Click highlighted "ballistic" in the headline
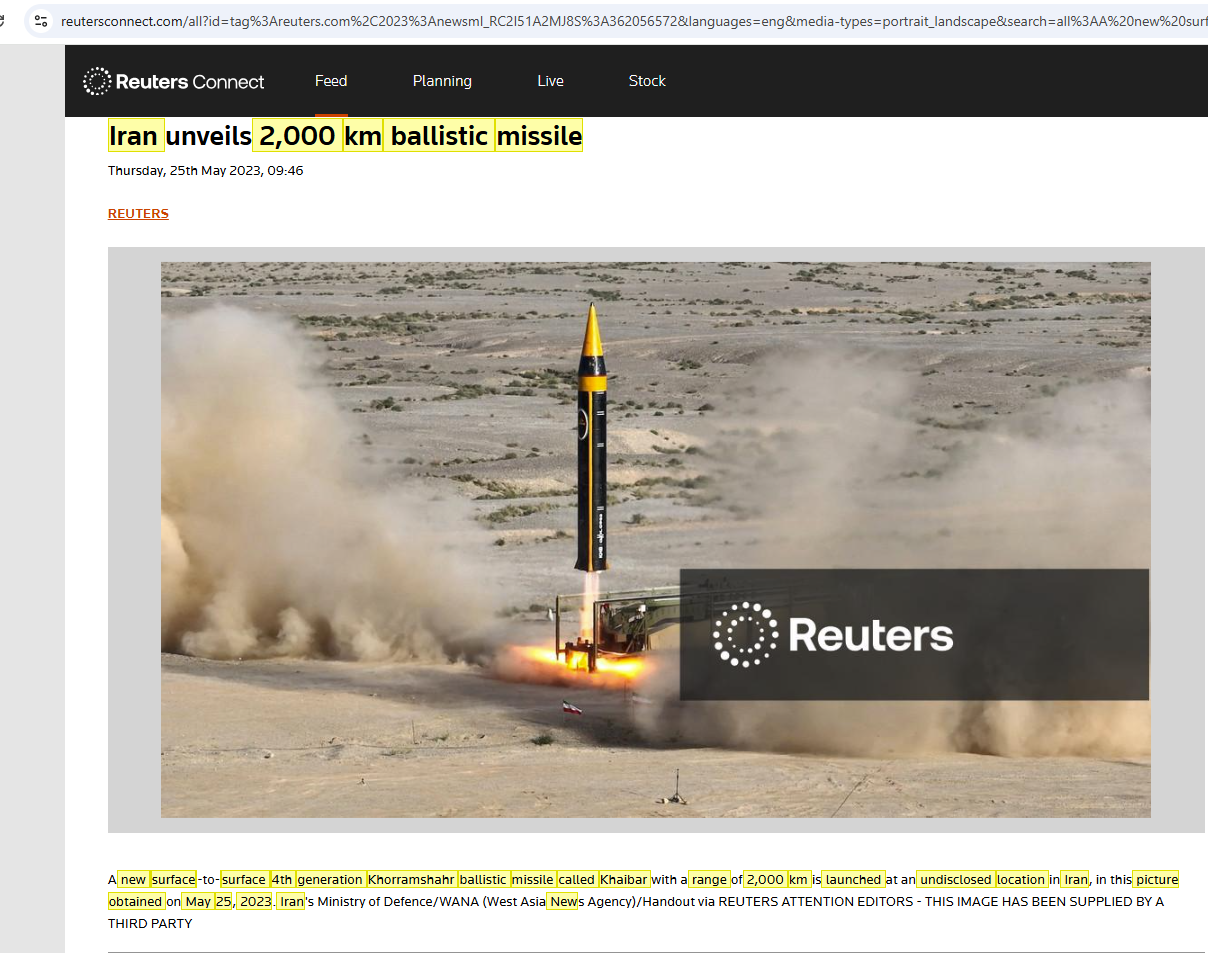The width and height of the screenshot is (1208, 953). point(439,136)
